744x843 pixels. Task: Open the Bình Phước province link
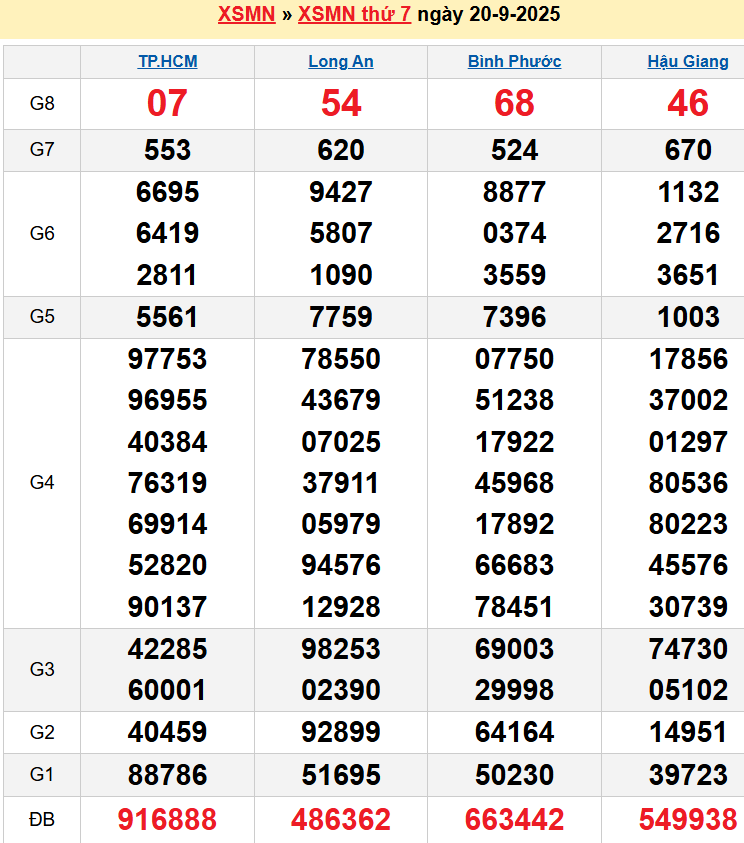514,62
